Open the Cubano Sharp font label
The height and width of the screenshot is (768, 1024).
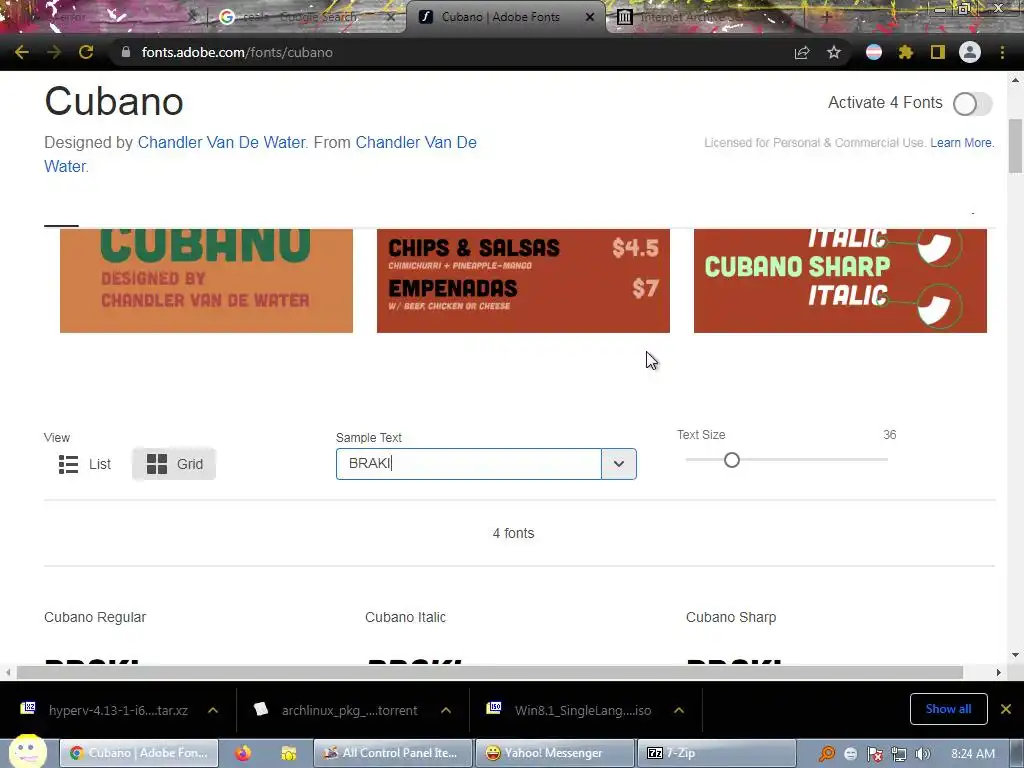[731, 617]
